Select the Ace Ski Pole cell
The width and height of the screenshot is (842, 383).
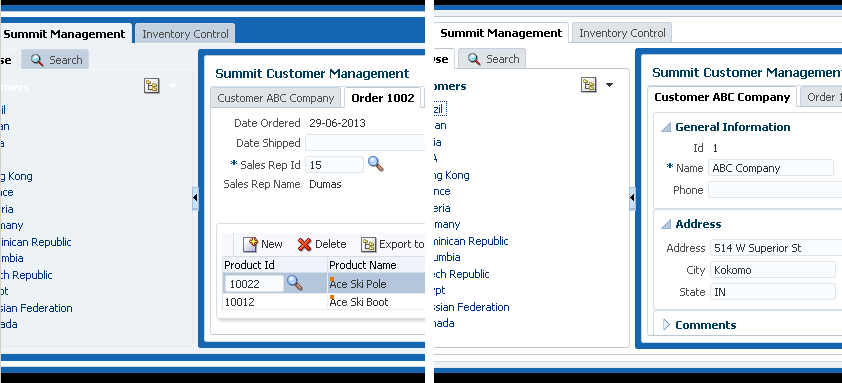coord(376,283)
